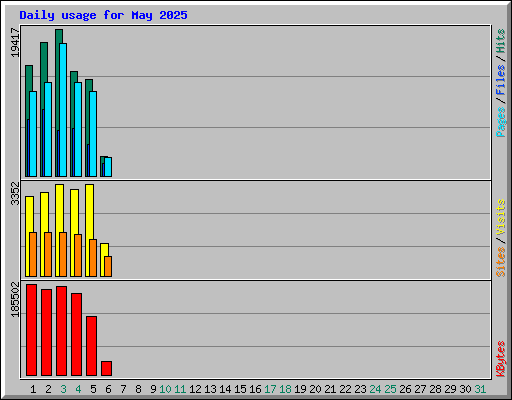
Task: Click day number 9 on the x-axis
Action: point(153,389)
